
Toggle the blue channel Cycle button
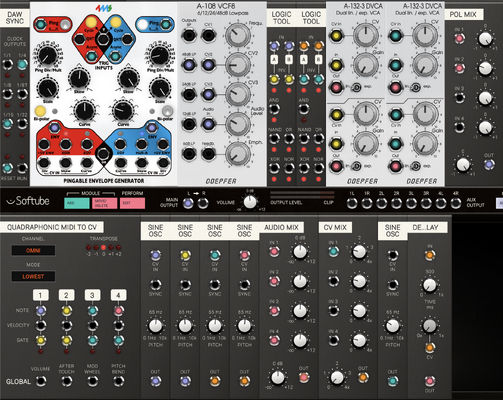pyautogui.click(x=116, y=22)
